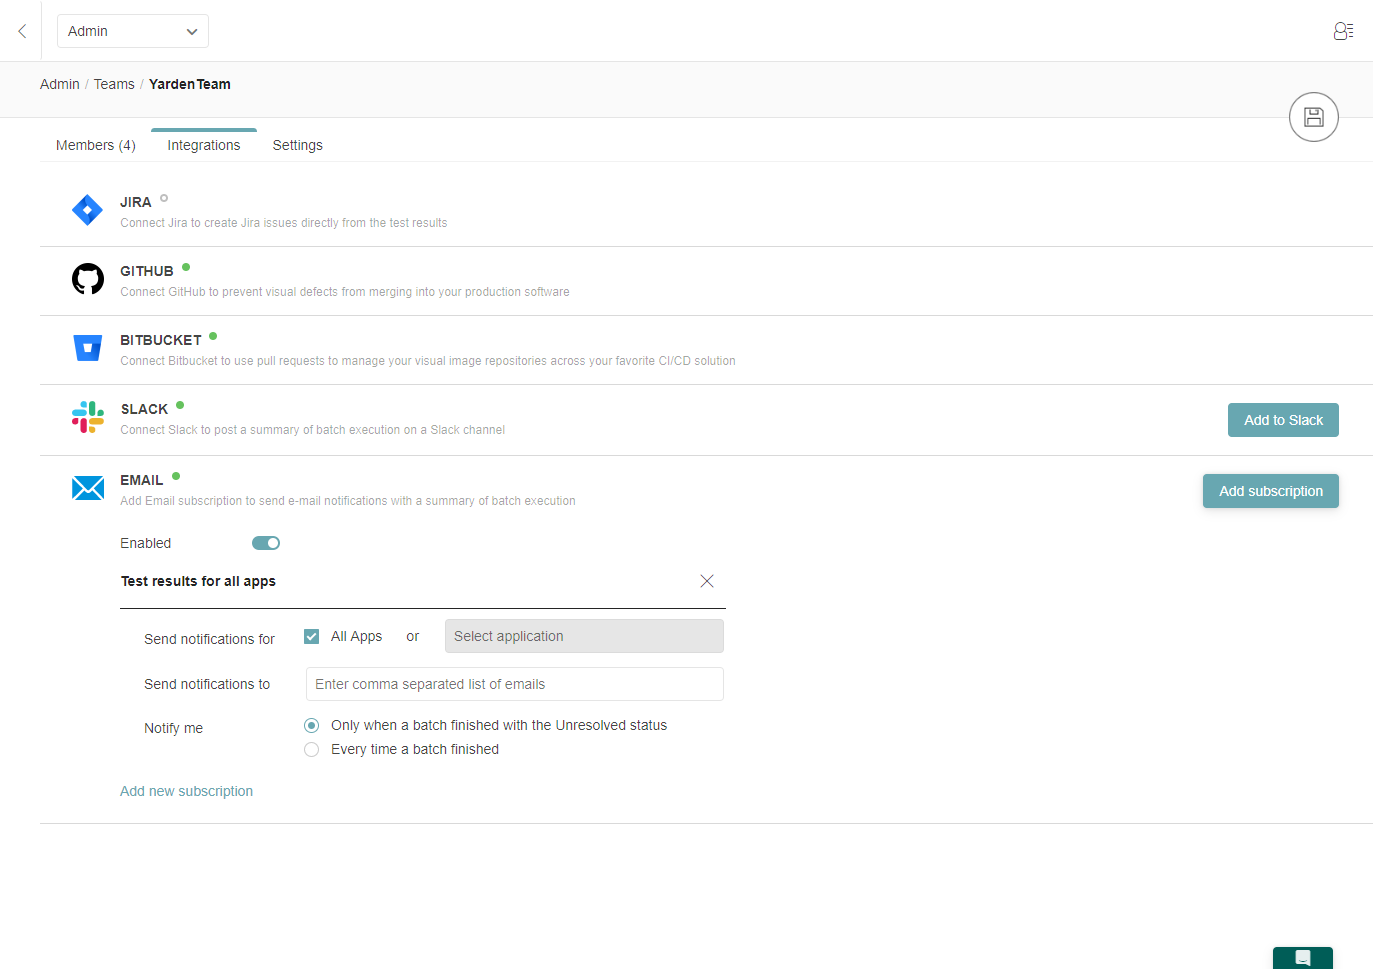This screenshot has height=969, width=1373.
Task: Click the Jira diamond icon
Action: click(x=88, y=210)
